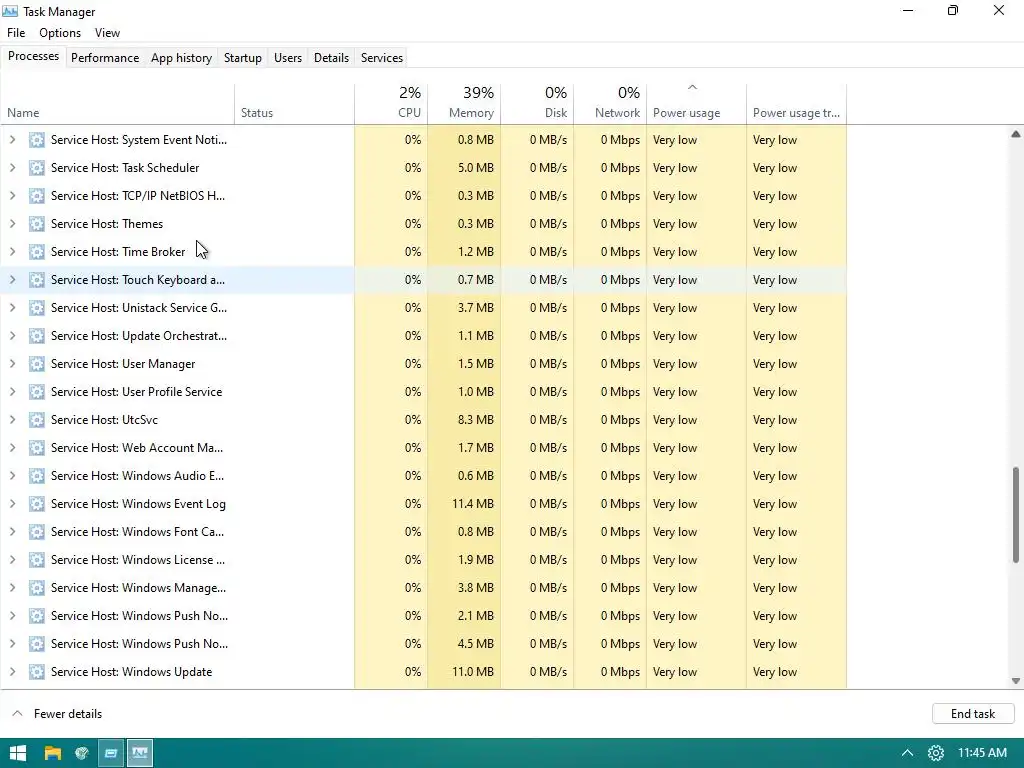Click the gear icon of Service Host: Unistack Service G...
Screen dimensions: 1024x768
(x=37, y=308)
